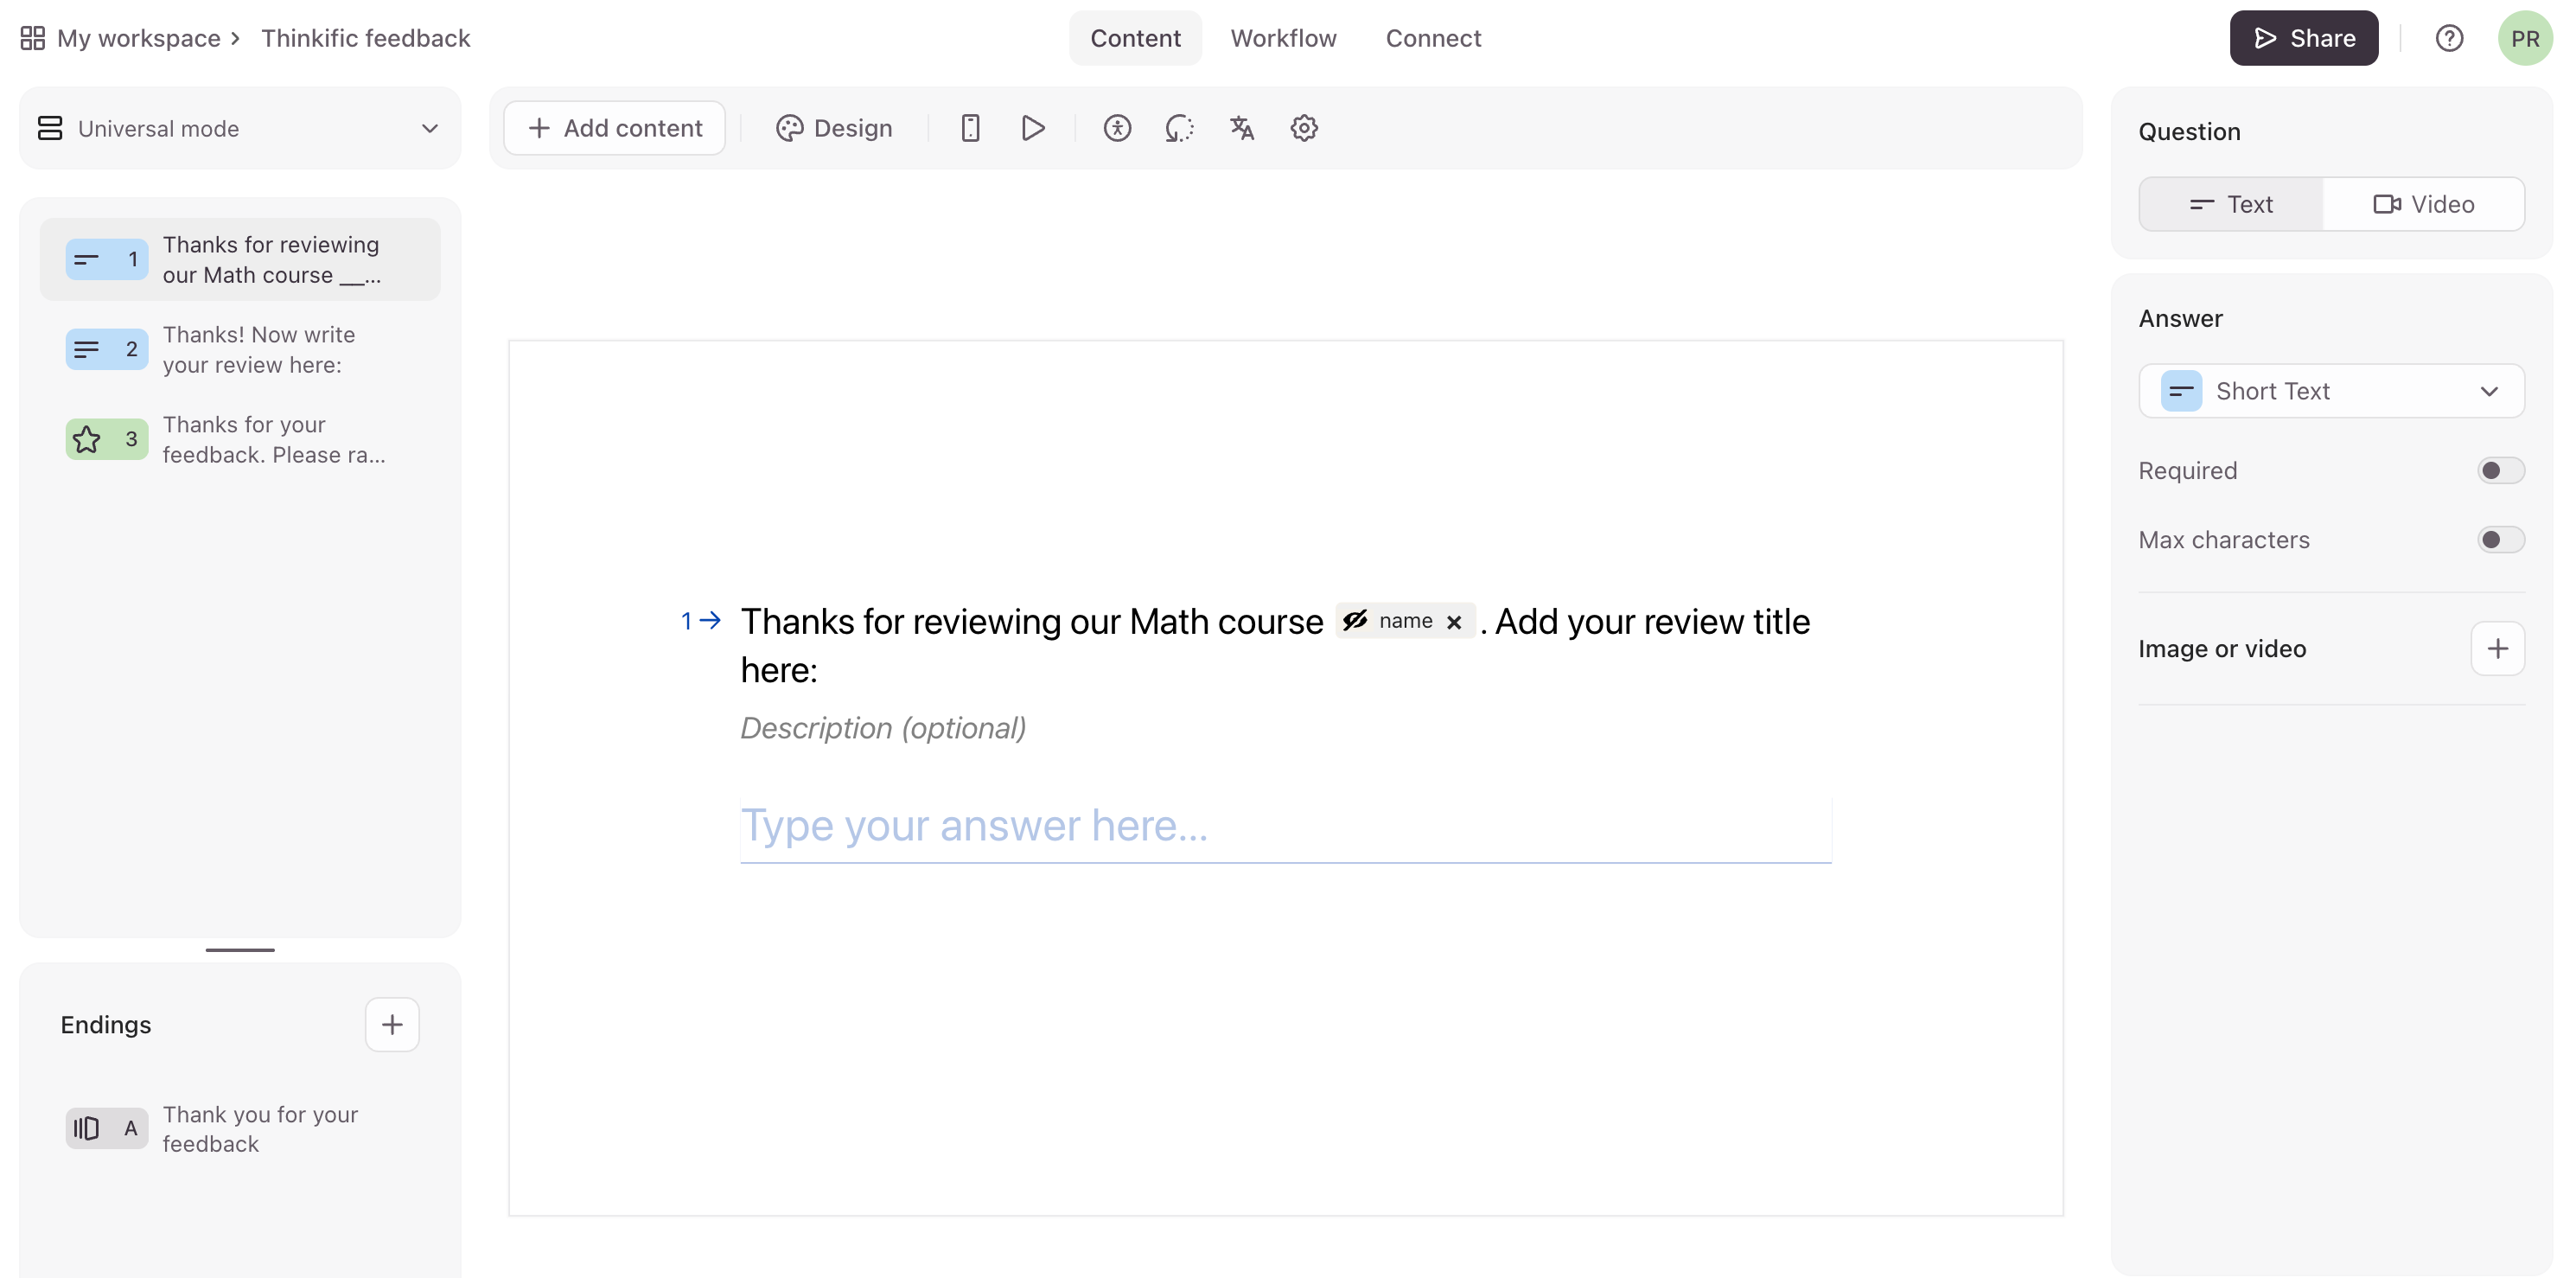Click the help question mark icon

(2448, 38)
